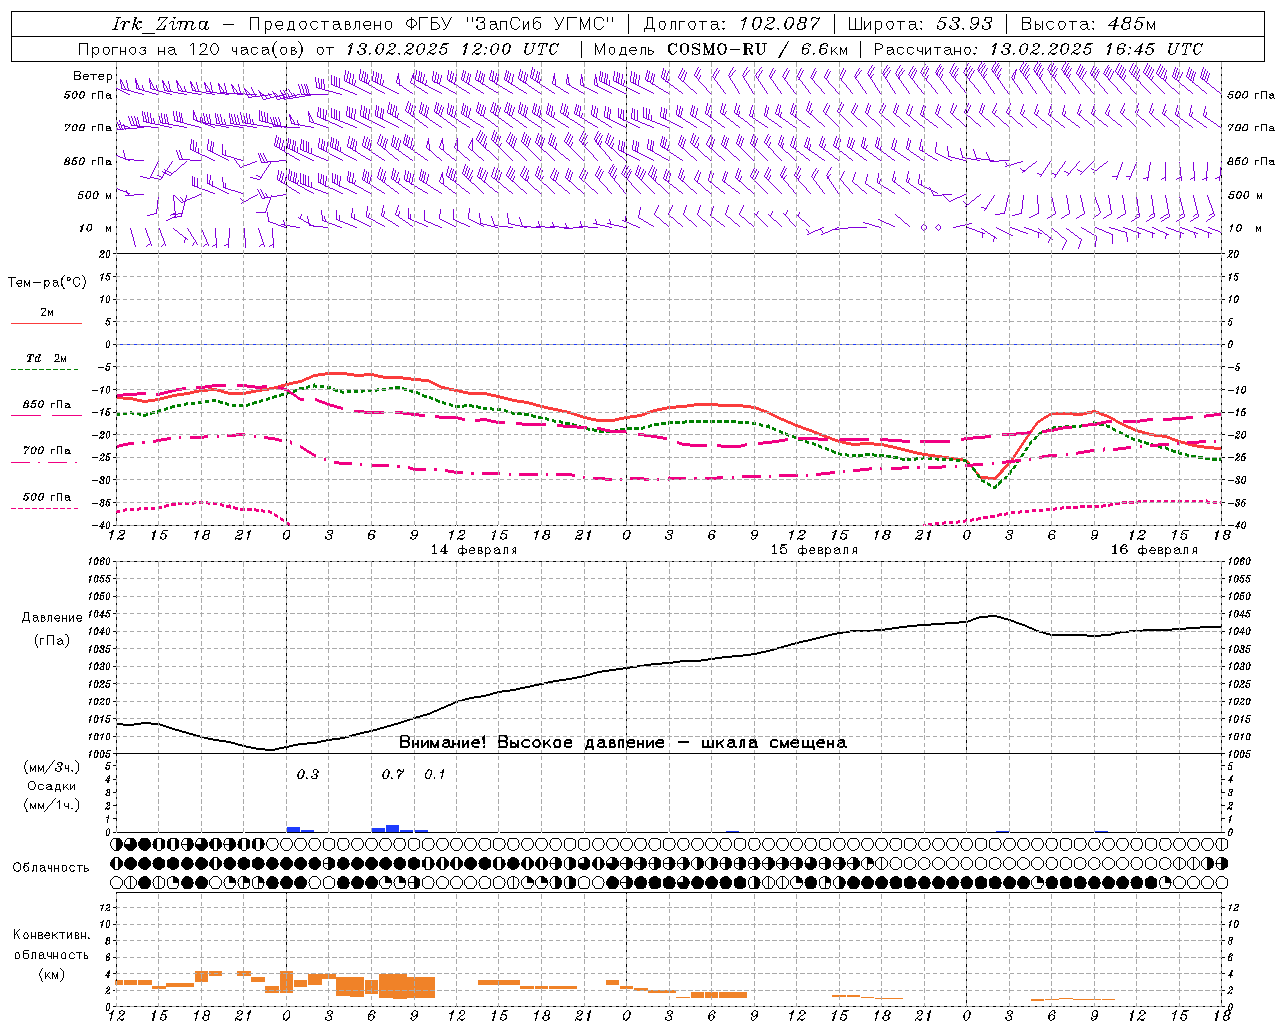Click the provider text 'ФГБУ "ЗапСиб УГМС"'
Image resolution: width=1280 pixels, height=1024 pixels.
tap(509, 24)
